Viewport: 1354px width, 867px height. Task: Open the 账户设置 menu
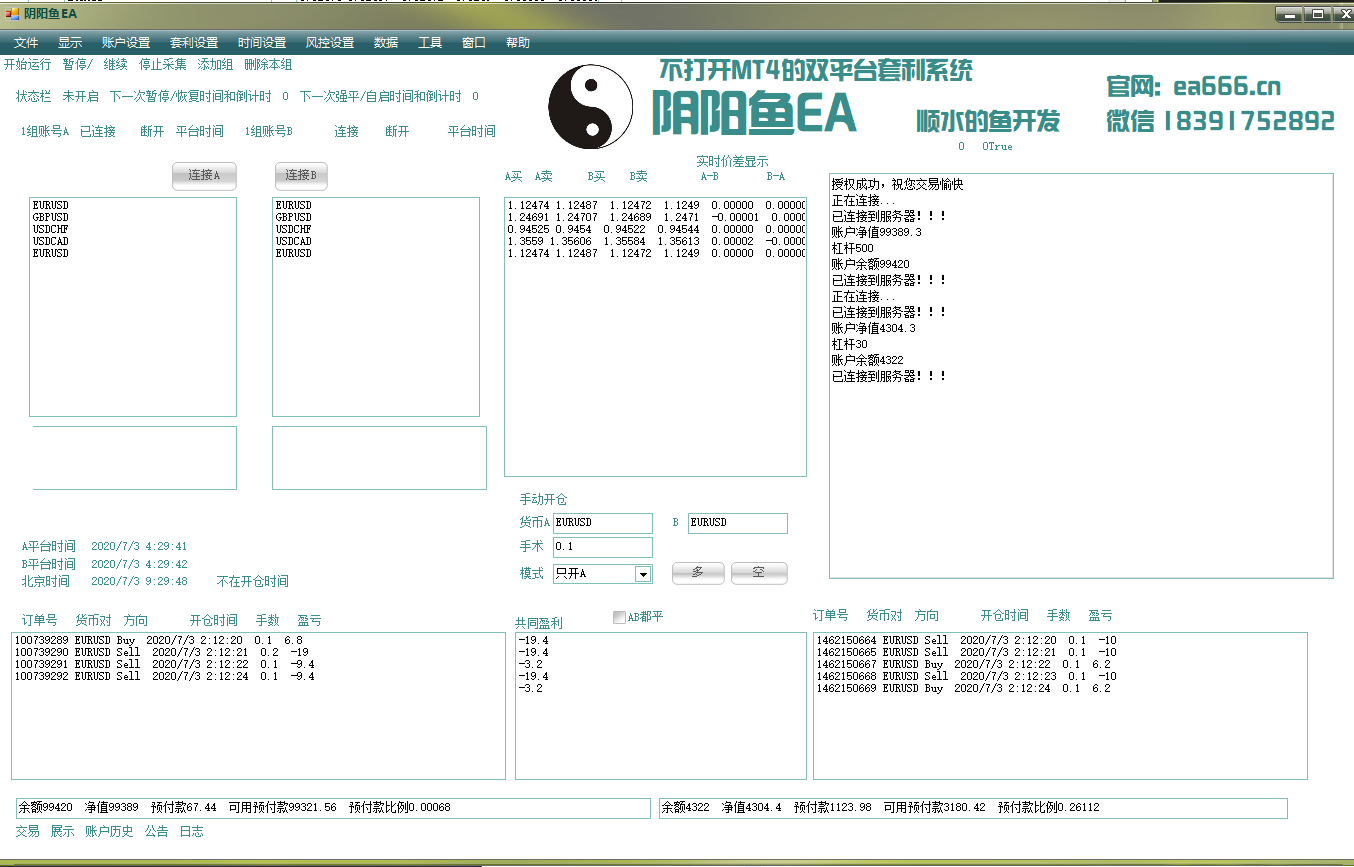click(126, 43)
